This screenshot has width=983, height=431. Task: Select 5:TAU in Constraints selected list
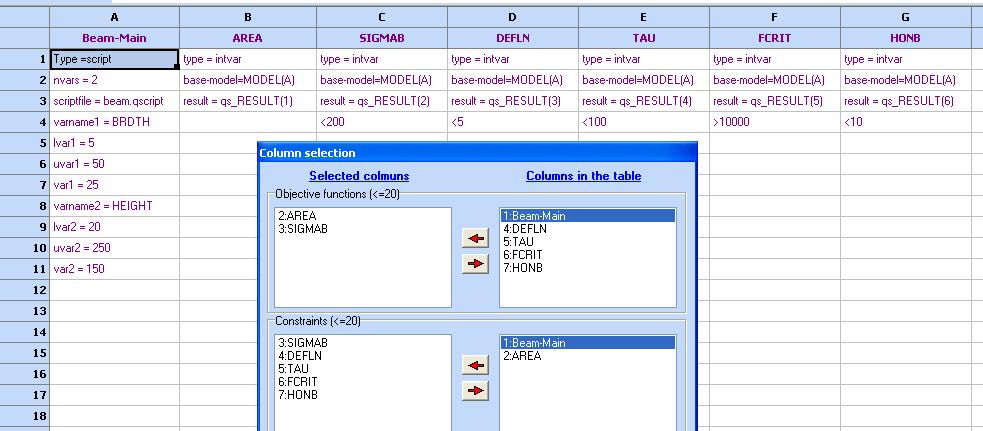[x=295, y=369]
